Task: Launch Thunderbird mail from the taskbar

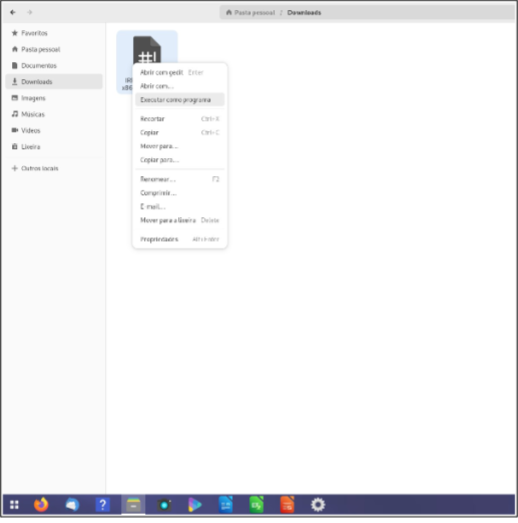Action: (72, 504)
